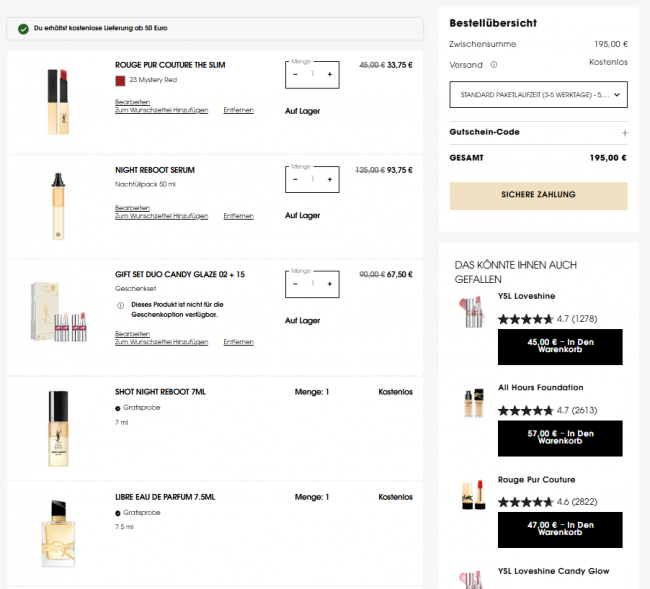
Task: Click Bearbeiten for Night Reboot Serum
Action: [x=132, y=208]
